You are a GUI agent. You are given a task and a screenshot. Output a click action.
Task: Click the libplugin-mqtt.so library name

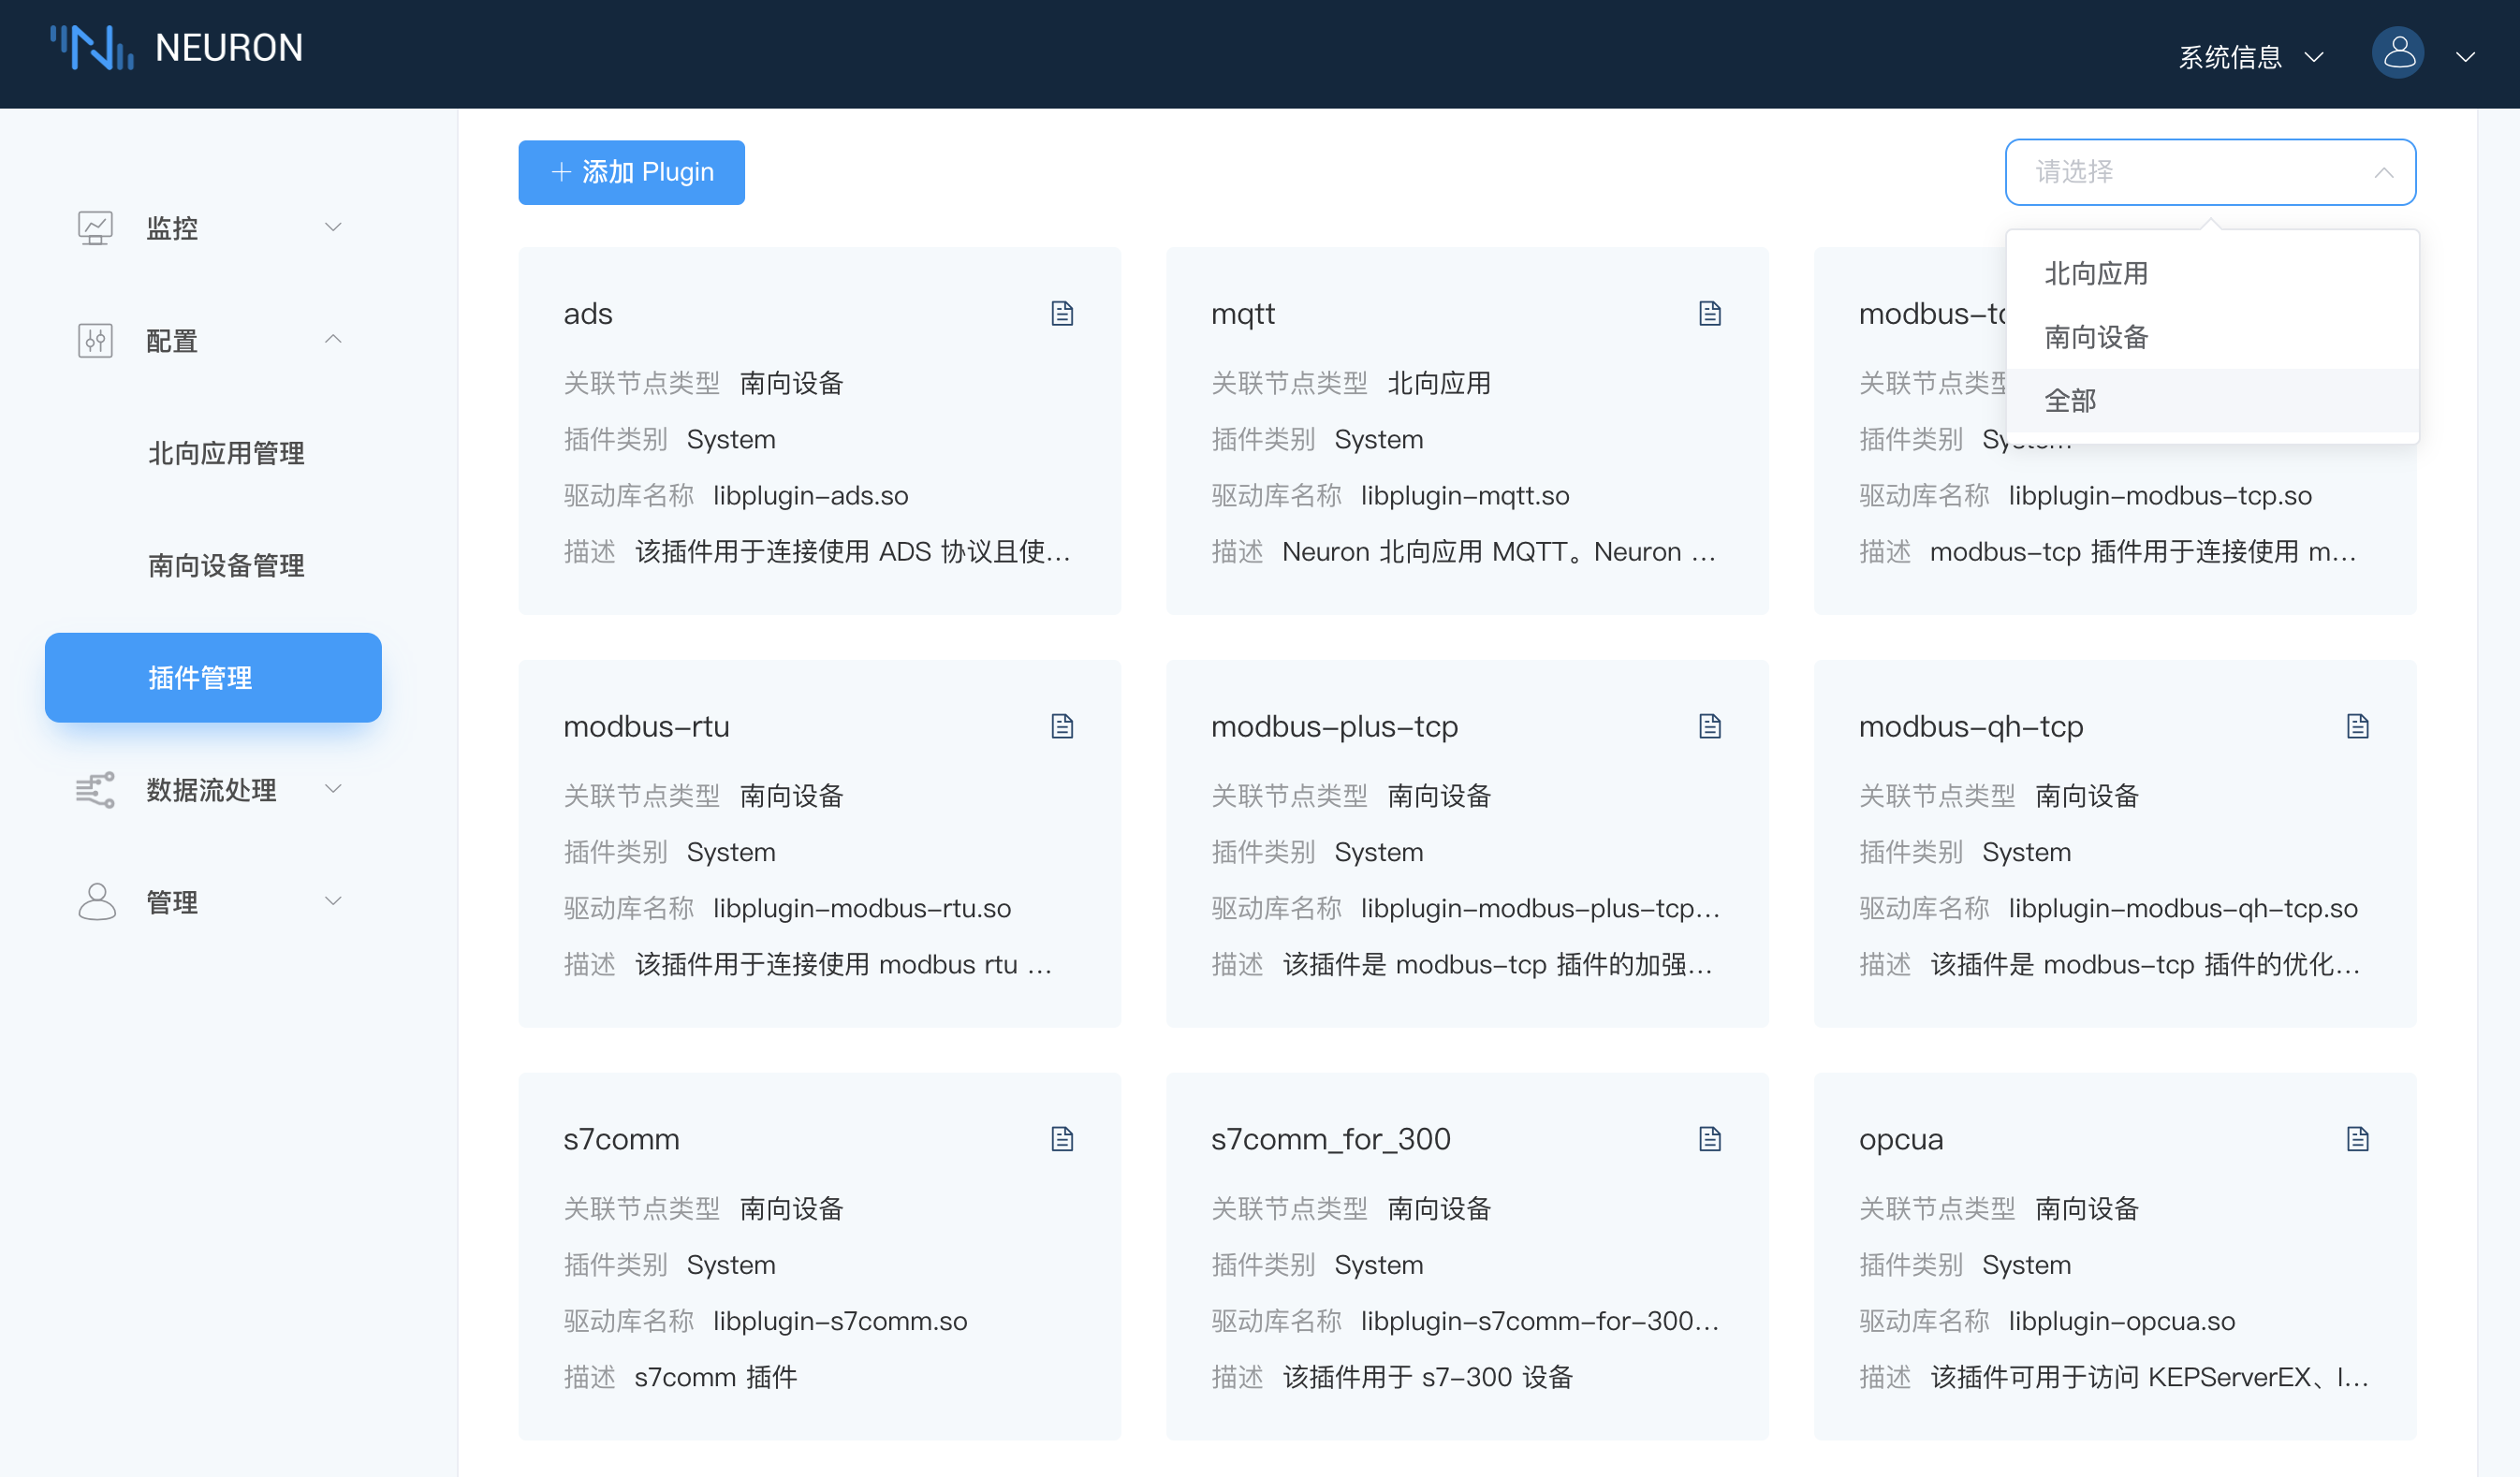pyautogui.click(x=1465, y=496)
